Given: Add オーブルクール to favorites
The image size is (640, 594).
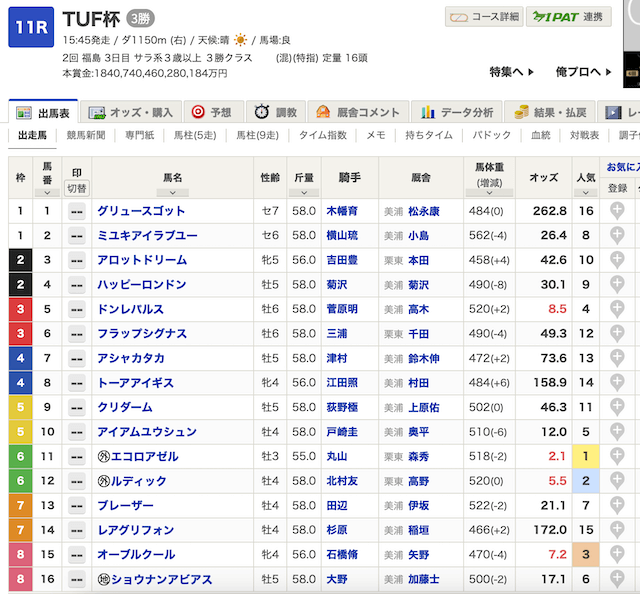Looking at the screenshot, I should [617, 554].
